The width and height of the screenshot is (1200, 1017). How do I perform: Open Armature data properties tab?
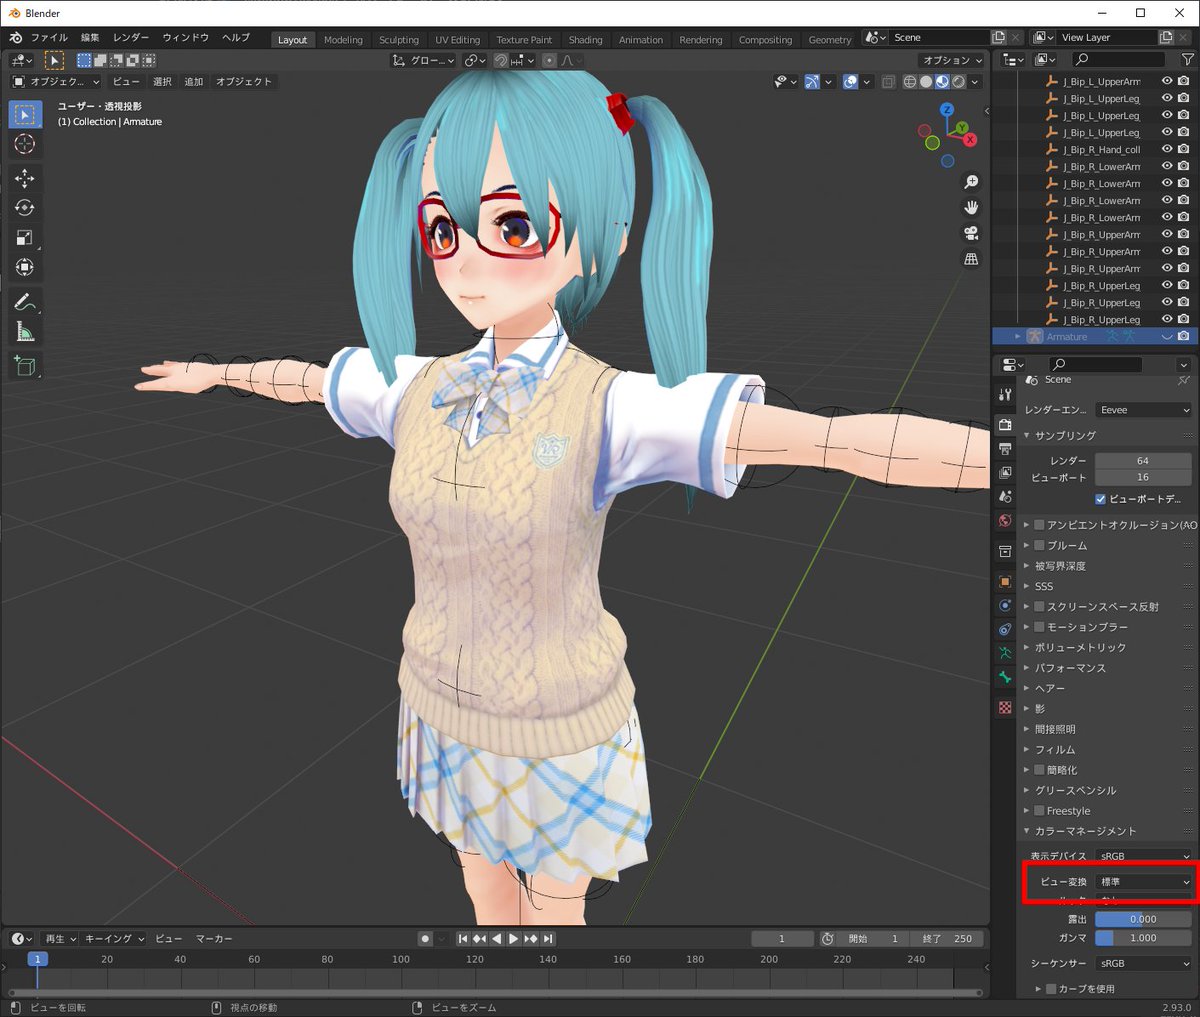1005,653
